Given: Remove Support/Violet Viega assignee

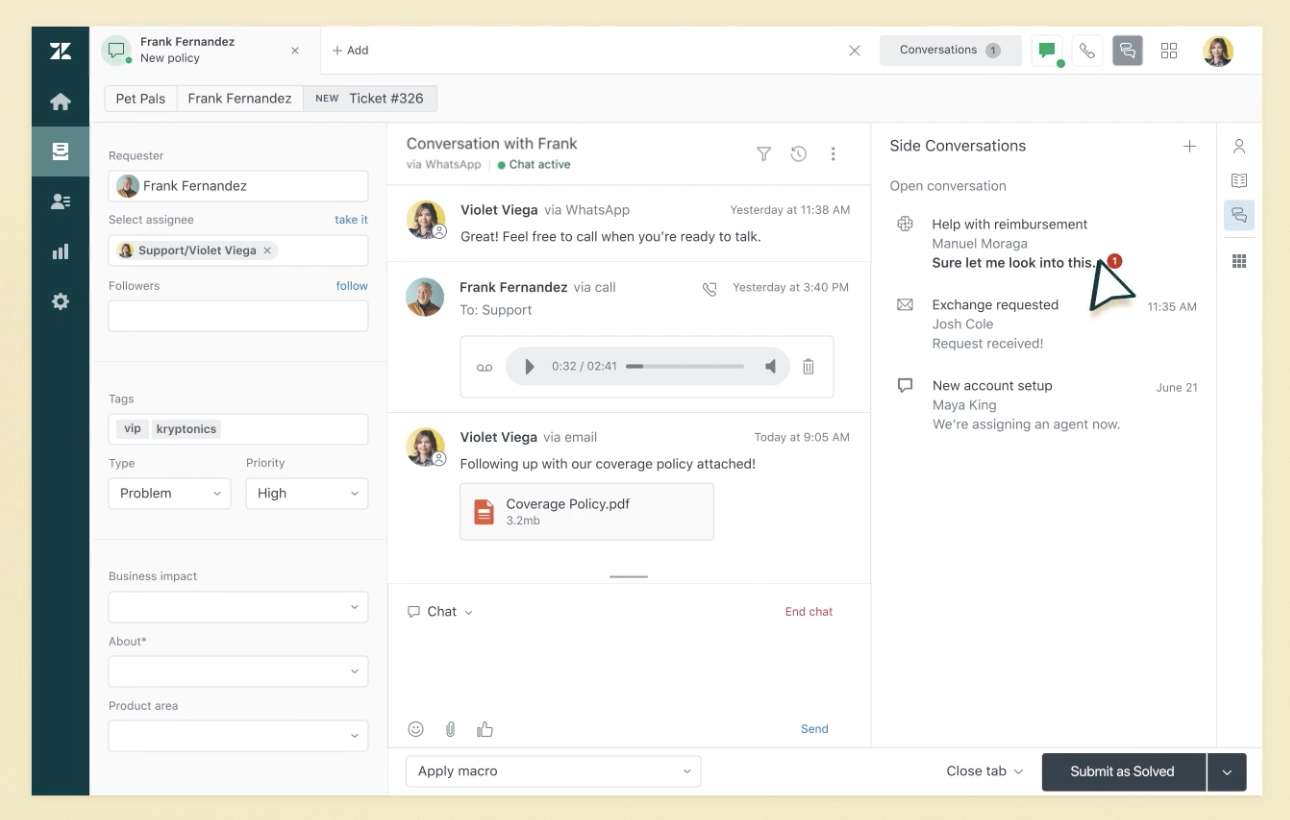Looking at the screenshot, I should click(x=267, y=251).
